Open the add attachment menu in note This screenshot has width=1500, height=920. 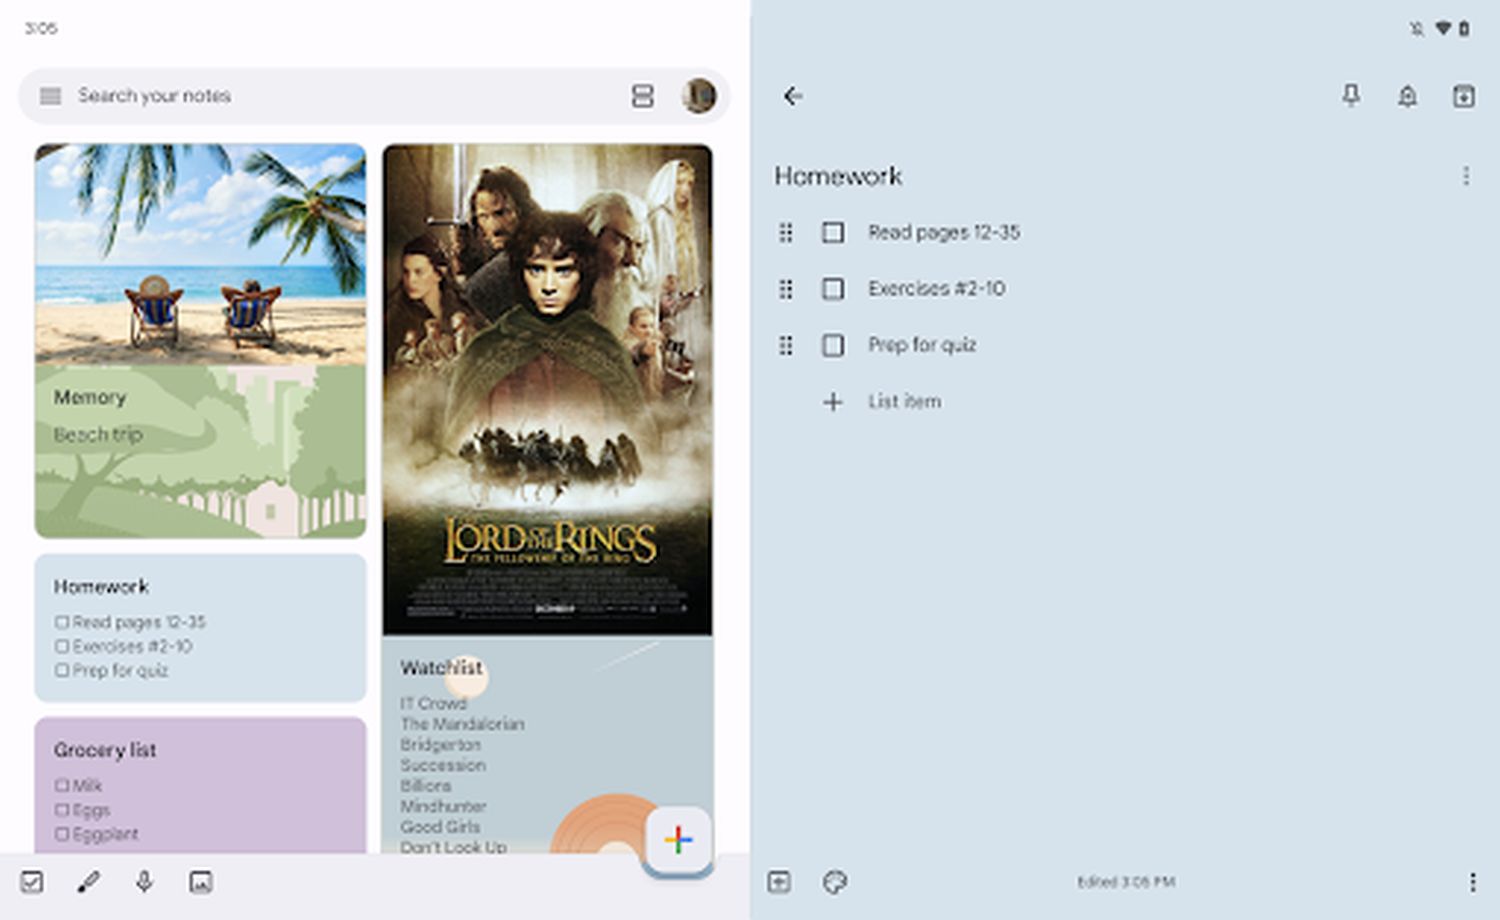(x=779, y=882)
